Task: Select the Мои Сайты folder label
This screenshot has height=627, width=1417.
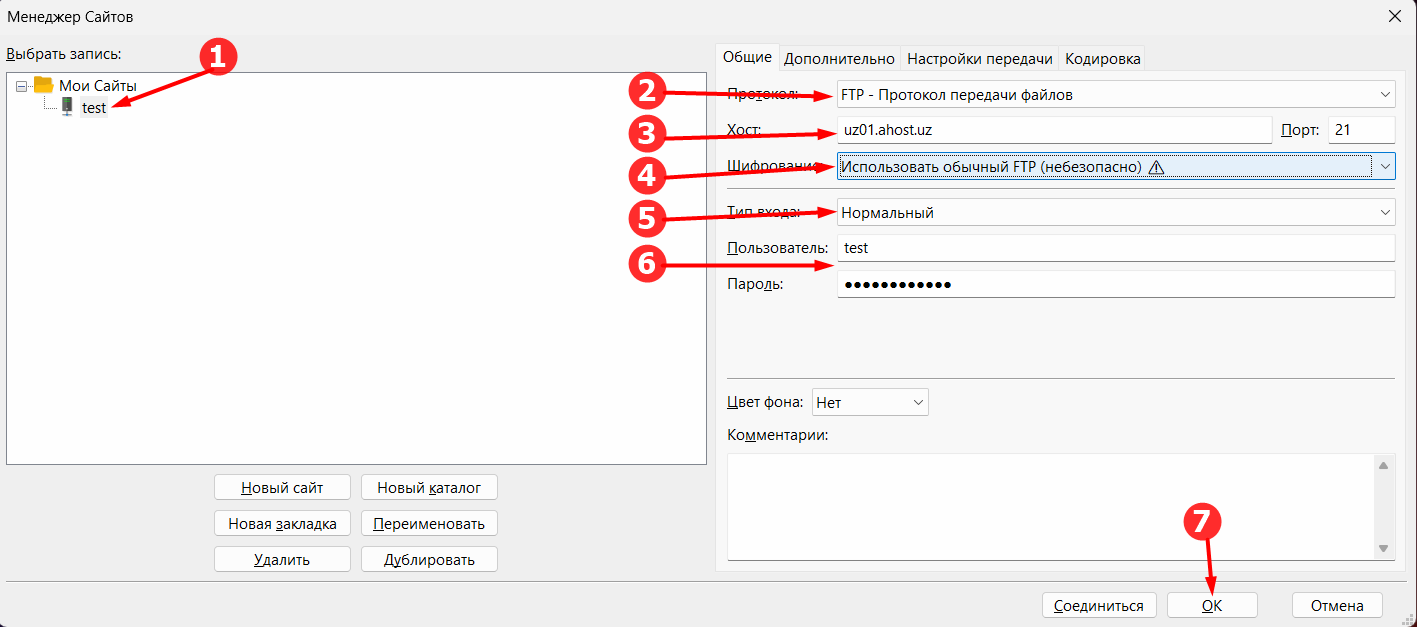Action: click(x=98, y=86)
